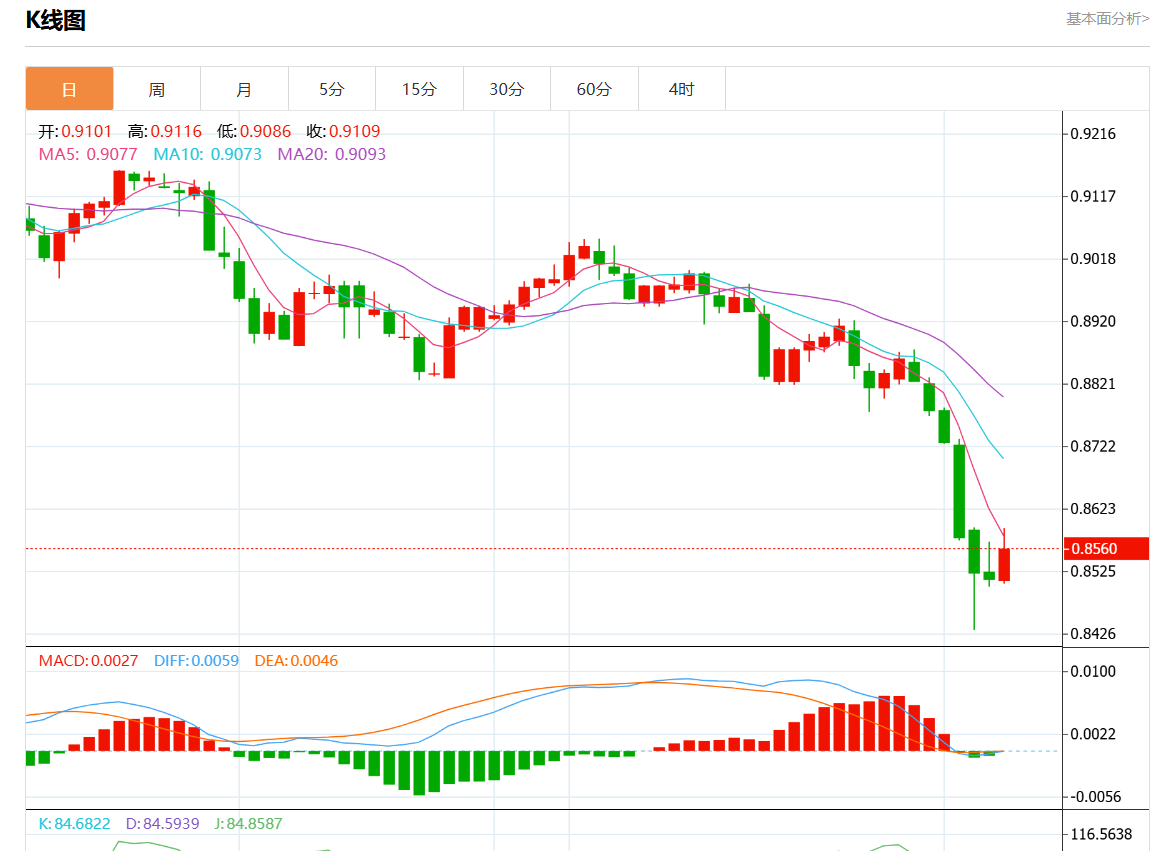Click the MA20: 0.9093 indicator label
The height and width of the screenshot is (851, 1175).
pos(332,154)
